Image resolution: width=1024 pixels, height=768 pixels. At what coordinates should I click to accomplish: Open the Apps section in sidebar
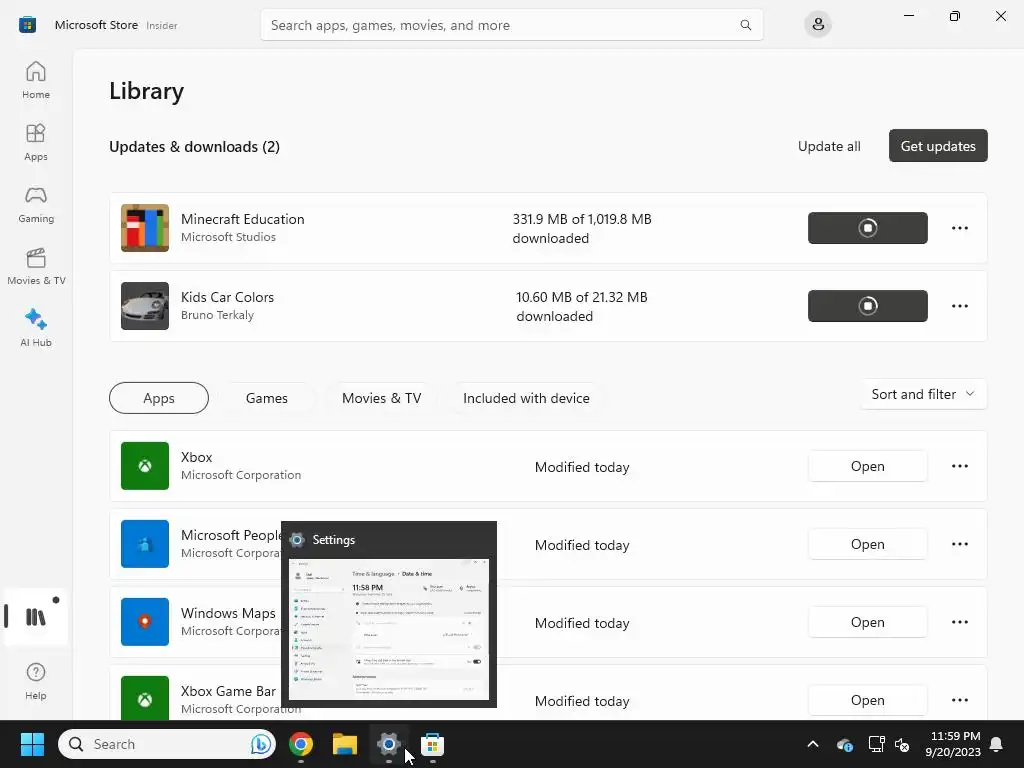coord(36,142)
